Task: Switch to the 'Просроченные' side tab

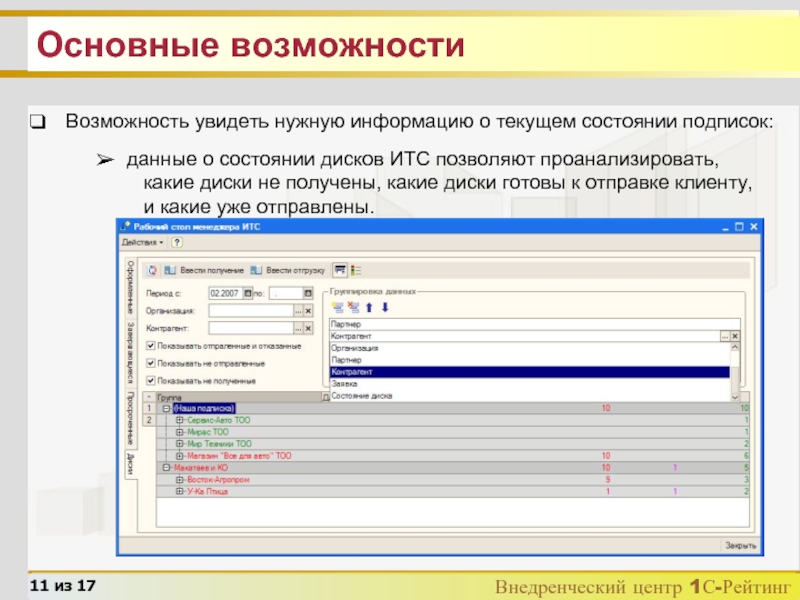Action: pyautogui.click(x=130, y=420)
